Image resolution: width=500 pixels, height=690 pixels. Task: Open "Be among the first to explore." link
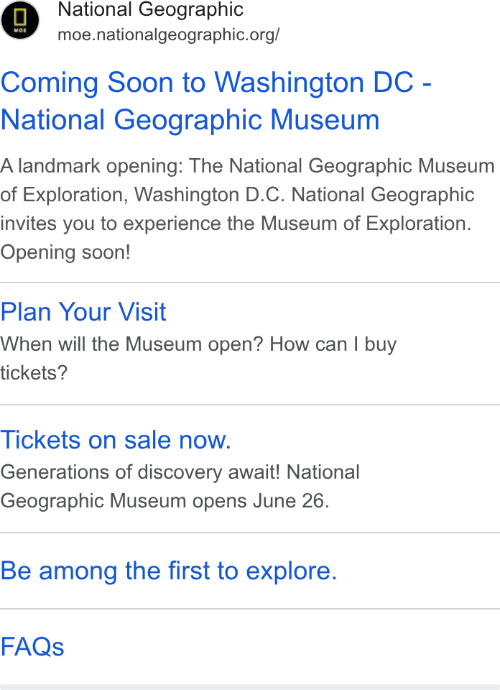click(x=169, y=571)
